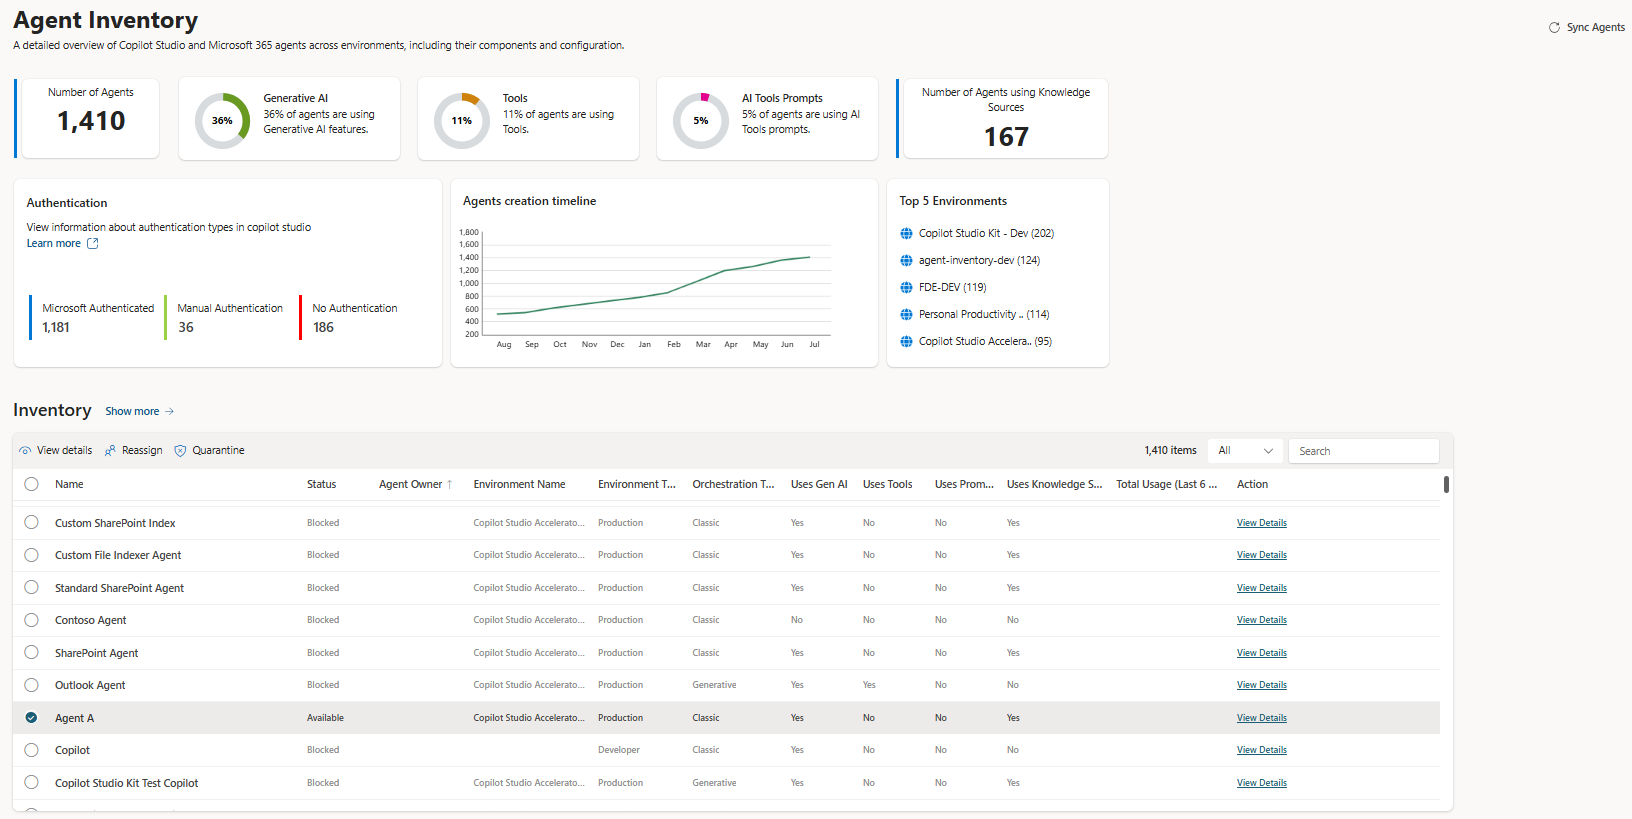Click the Quarantine shield icon
Viewport: 1632px width, 819px height.
(180, 451)
